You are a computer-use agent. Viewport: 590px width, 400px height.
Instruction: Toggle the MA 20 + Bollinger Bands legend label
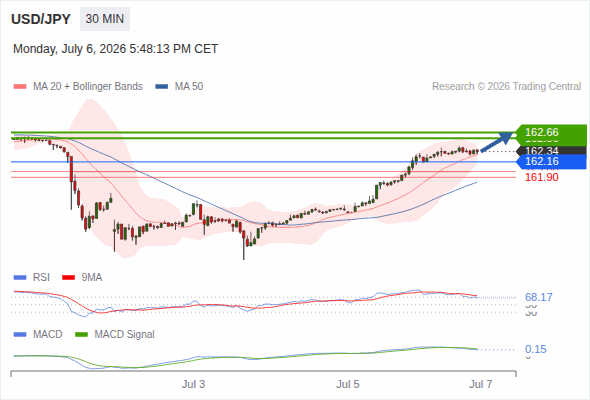(88, 87)
